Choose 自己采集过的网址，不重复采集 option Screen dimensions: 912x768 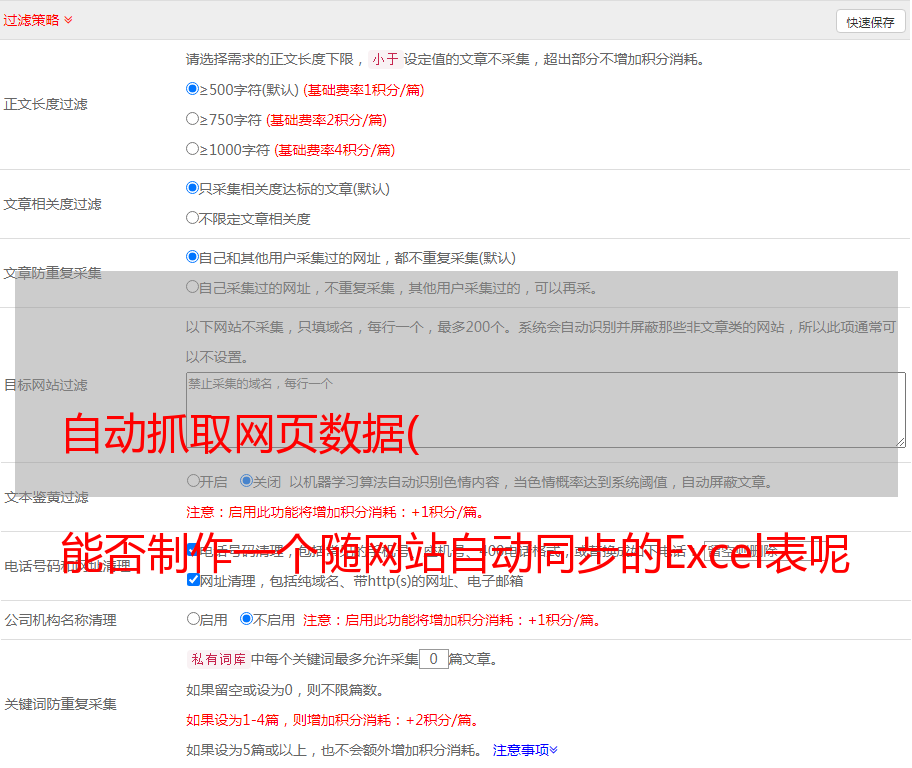pos(193,286)
